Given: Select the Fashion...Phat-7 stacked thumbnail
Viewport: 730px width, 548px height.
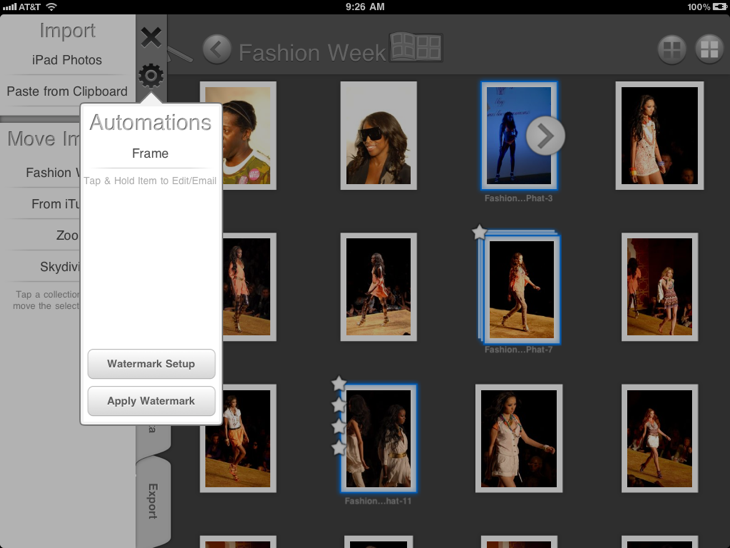Looking at the screenshot, I should pos(521,290).
